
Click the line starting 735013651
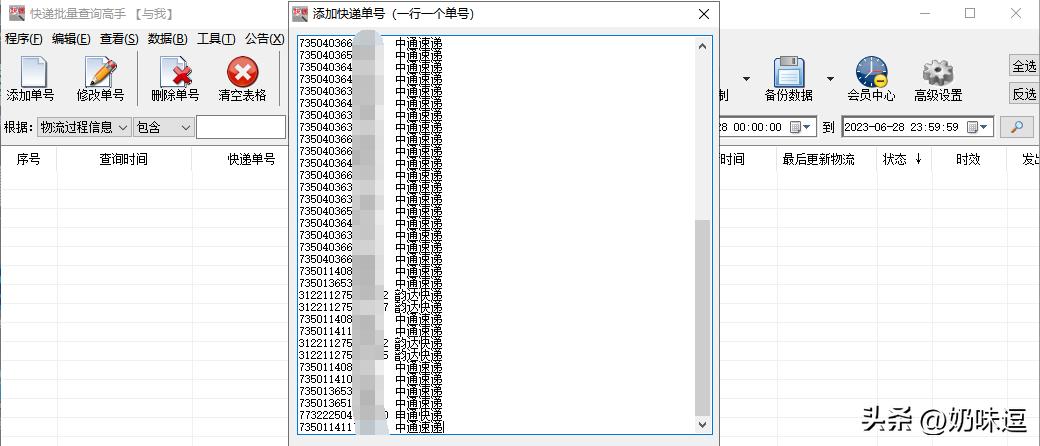(x=371, y=404)
